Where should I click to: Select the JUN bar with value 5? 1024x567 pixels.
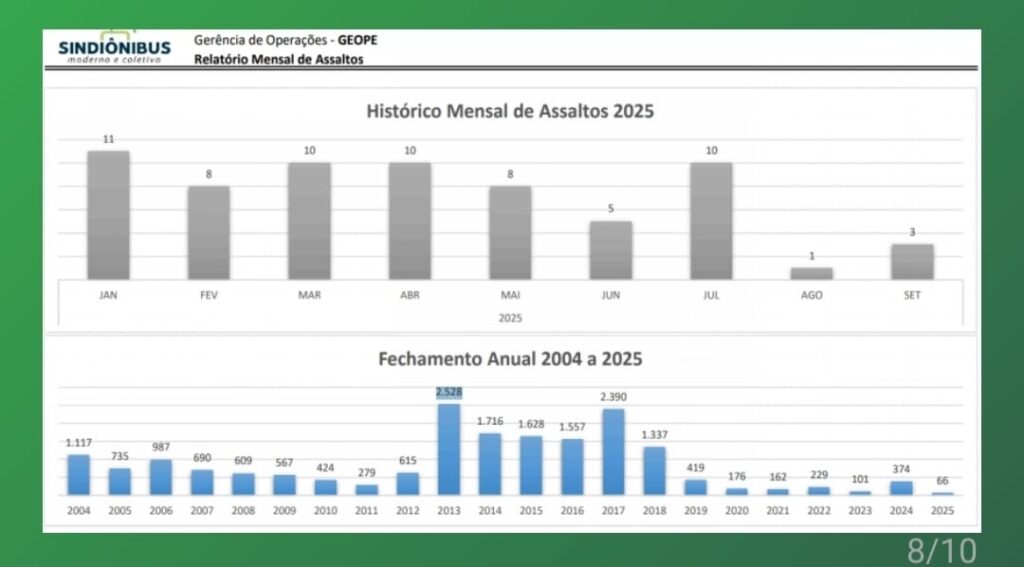[x=610, y=250]
